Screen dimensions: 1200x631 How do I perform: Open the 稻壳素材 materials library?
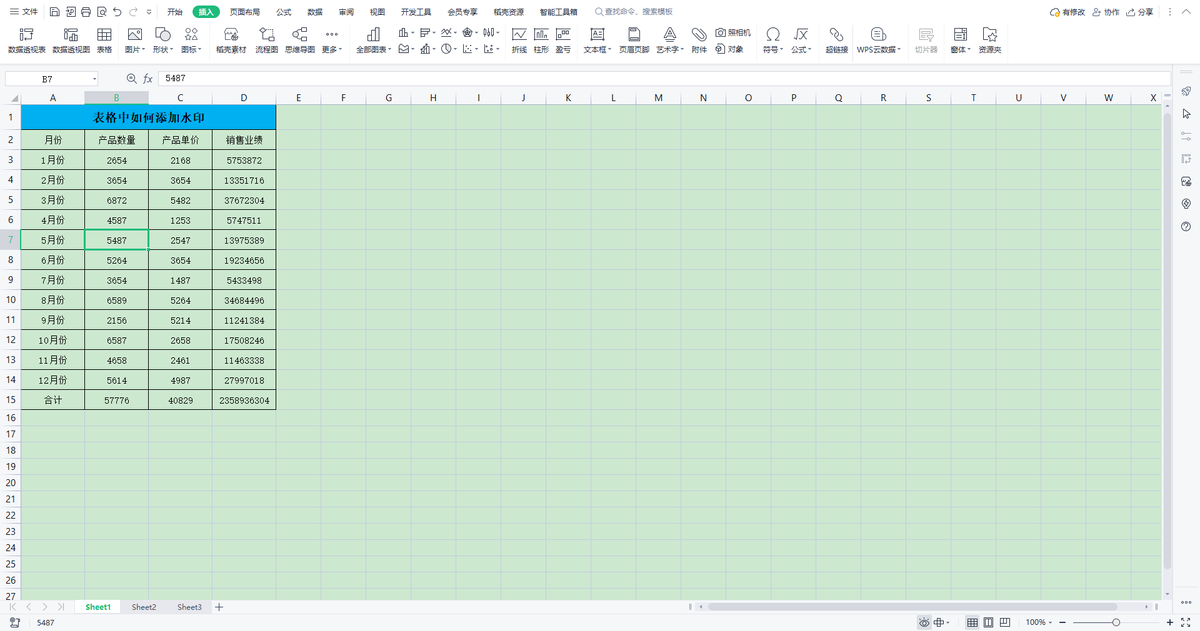pos(231,40)
